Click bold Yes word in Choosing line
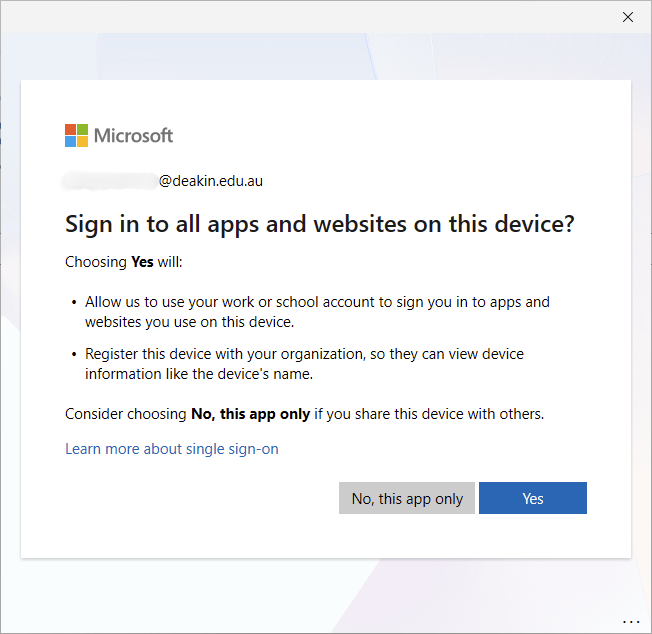The image size is (652, 634). click(142, 262)
